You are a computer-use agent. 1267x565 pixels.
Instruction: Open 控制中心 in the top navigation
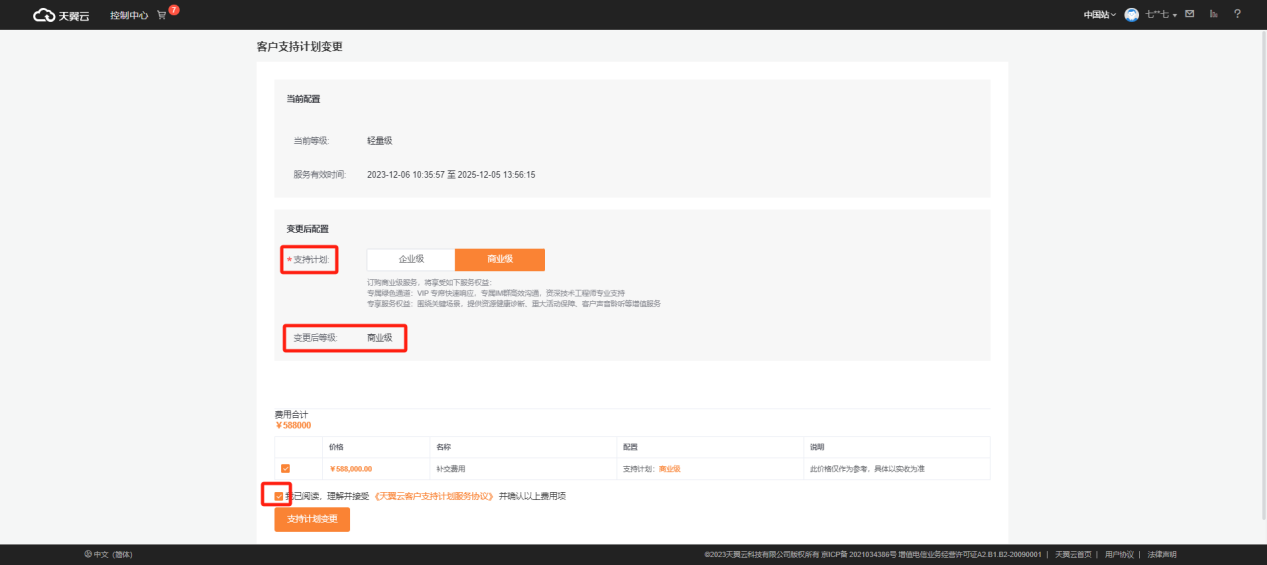point(129,15)
